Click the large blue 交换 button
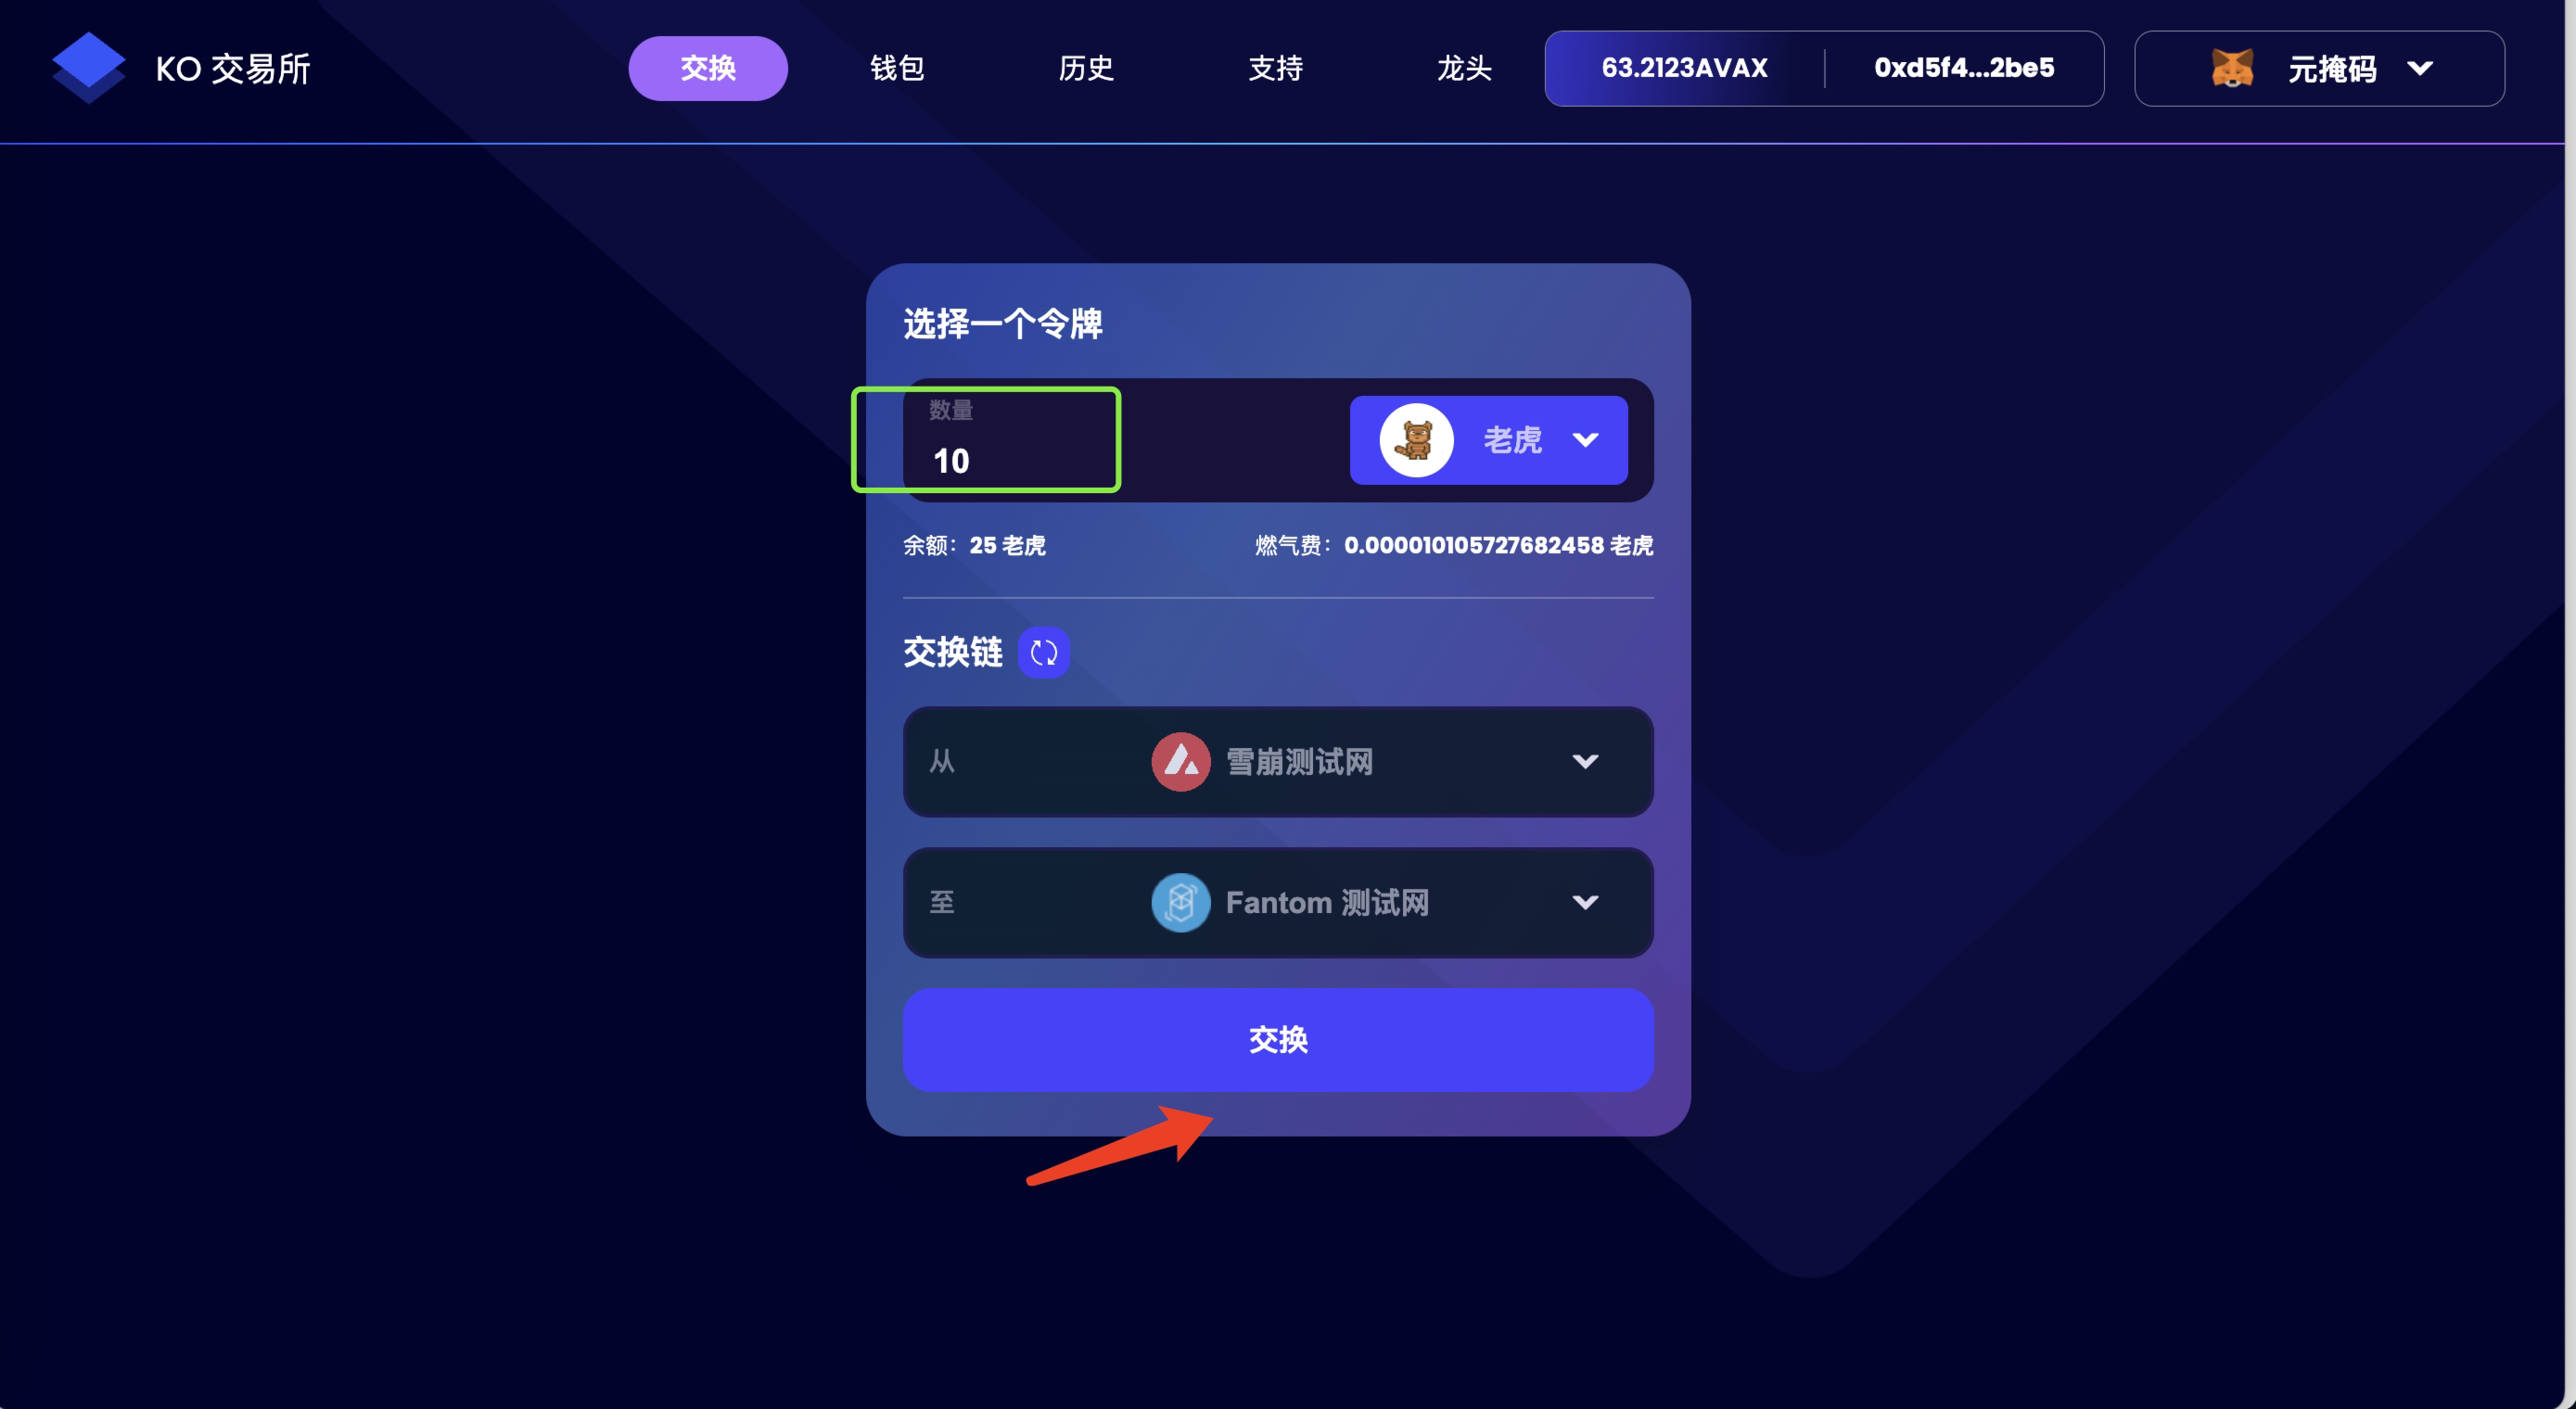This screenshot has height=1409, width=2576. 1278,1040
